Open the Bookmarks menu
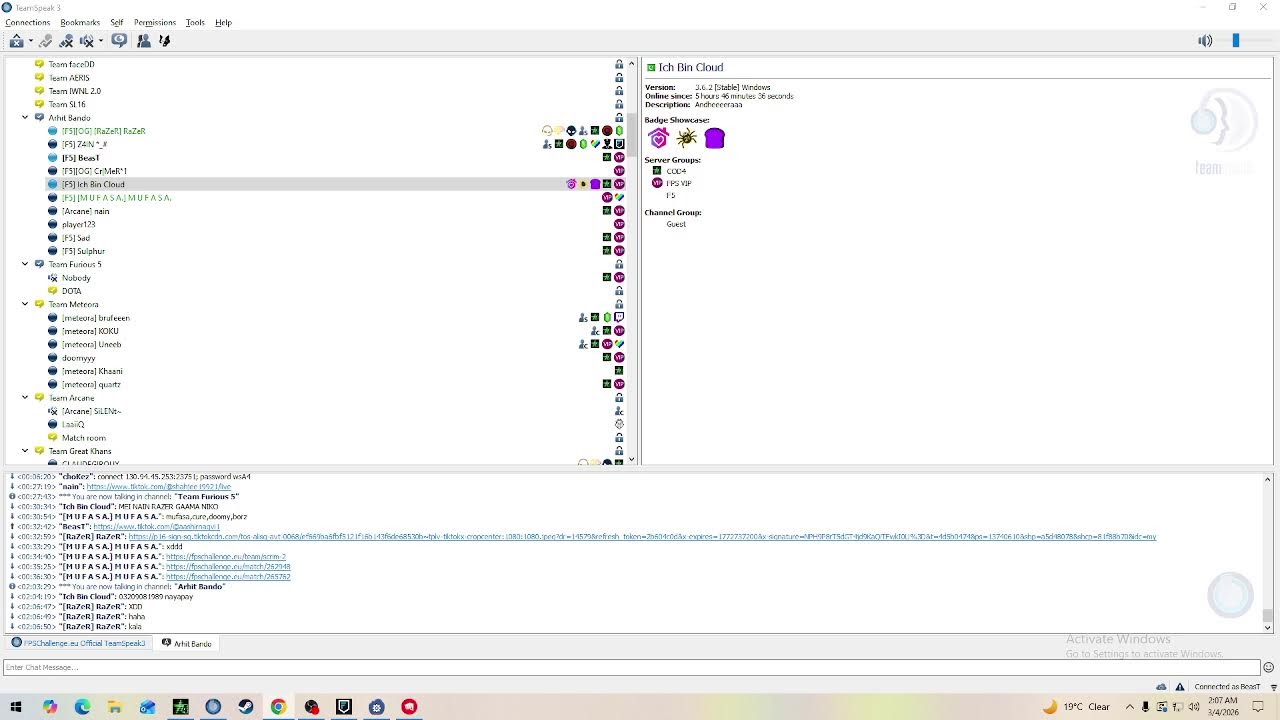 pyautogui.click(x=80, y=22)
